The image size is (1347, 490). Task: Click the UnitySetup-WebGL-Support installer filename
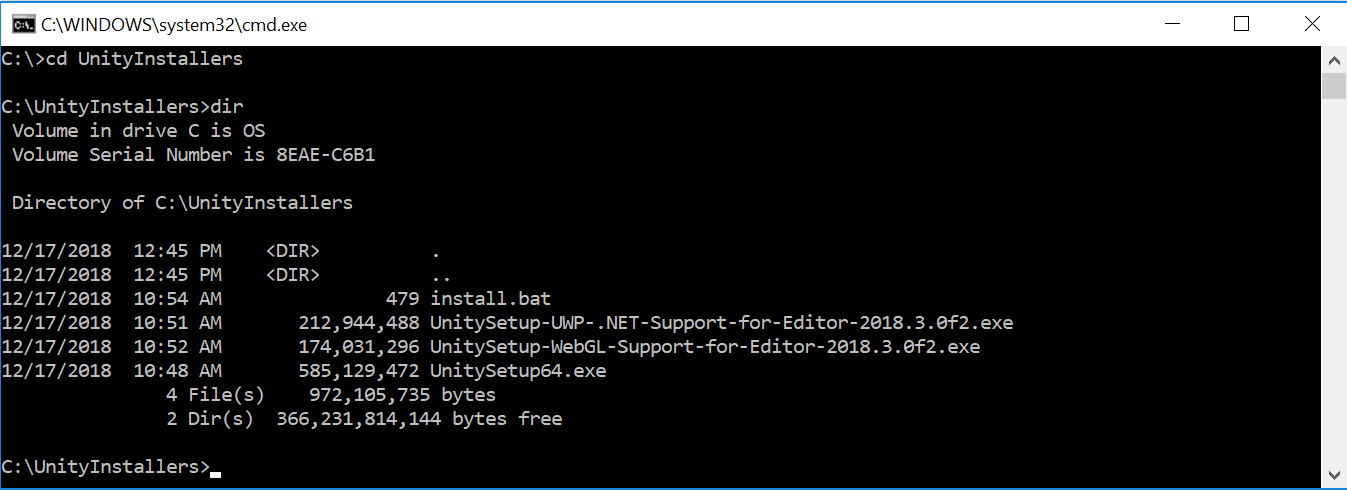pyautogui.click(x=705, y=347)
